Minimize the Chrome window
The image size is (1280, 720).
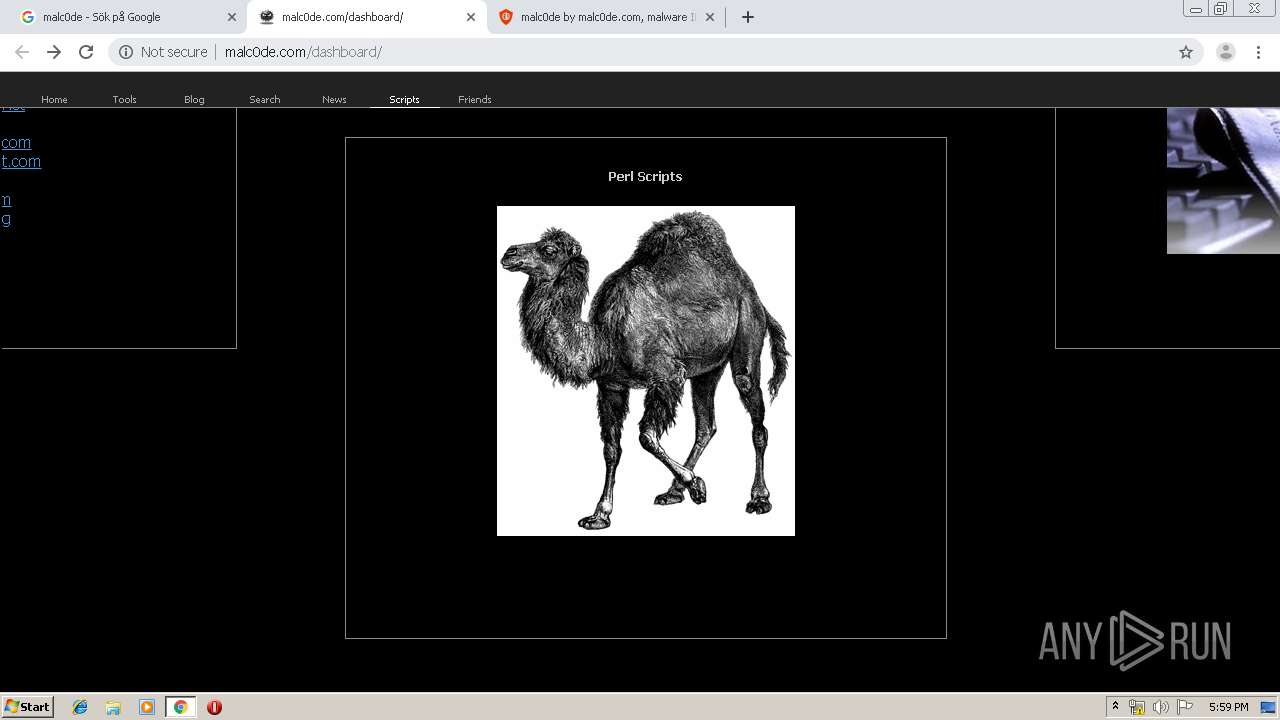(x=1195, y=9)
